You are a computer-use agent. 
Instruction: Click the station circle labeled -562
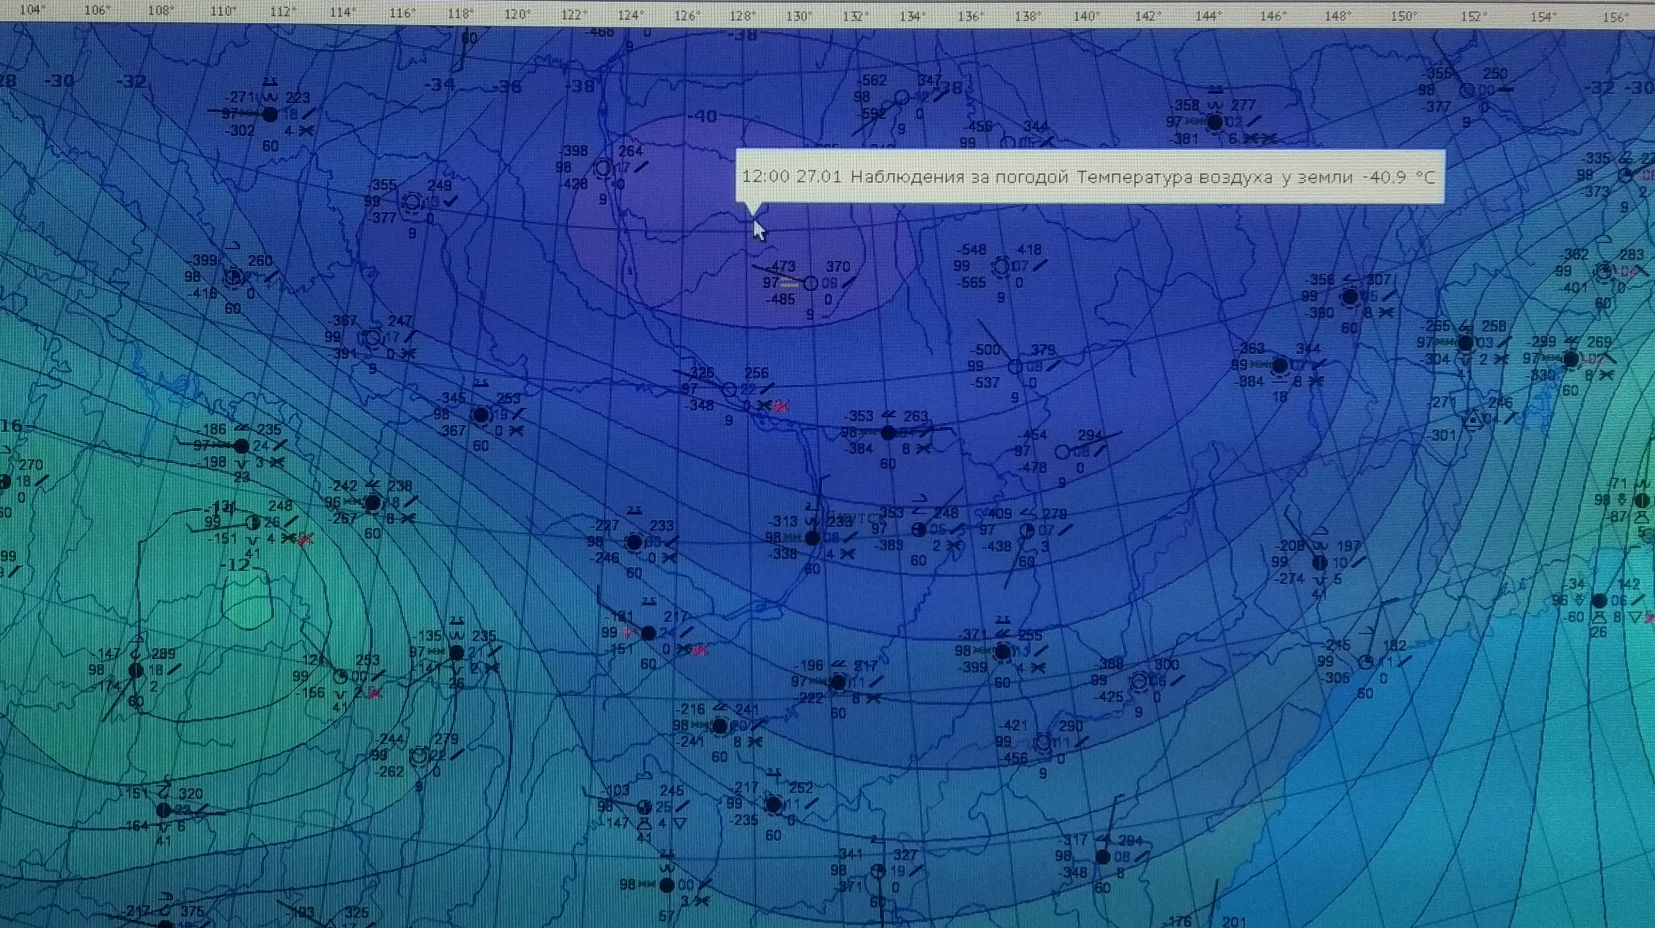pos(902,98)
